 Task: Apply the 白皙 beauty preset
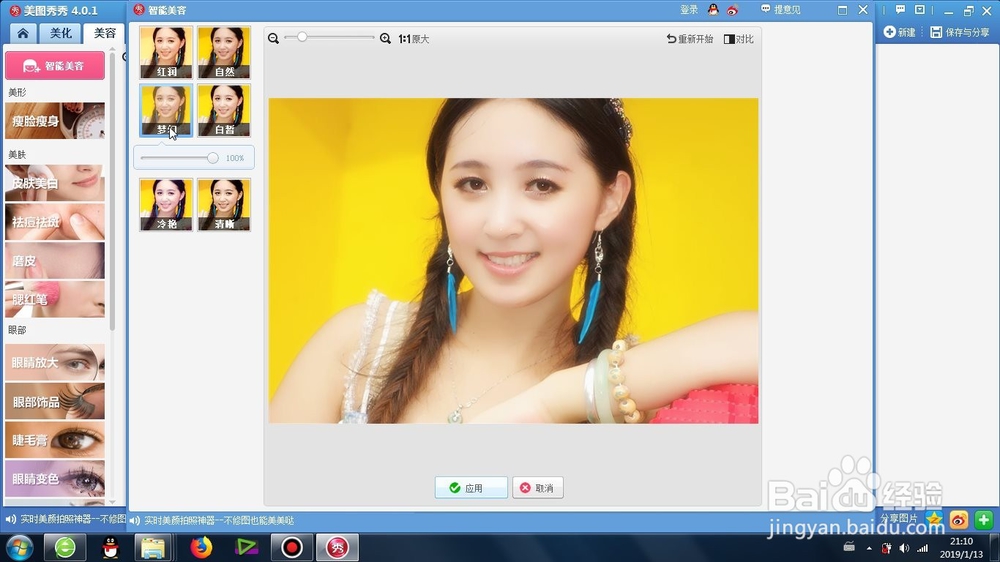point(224,110)
